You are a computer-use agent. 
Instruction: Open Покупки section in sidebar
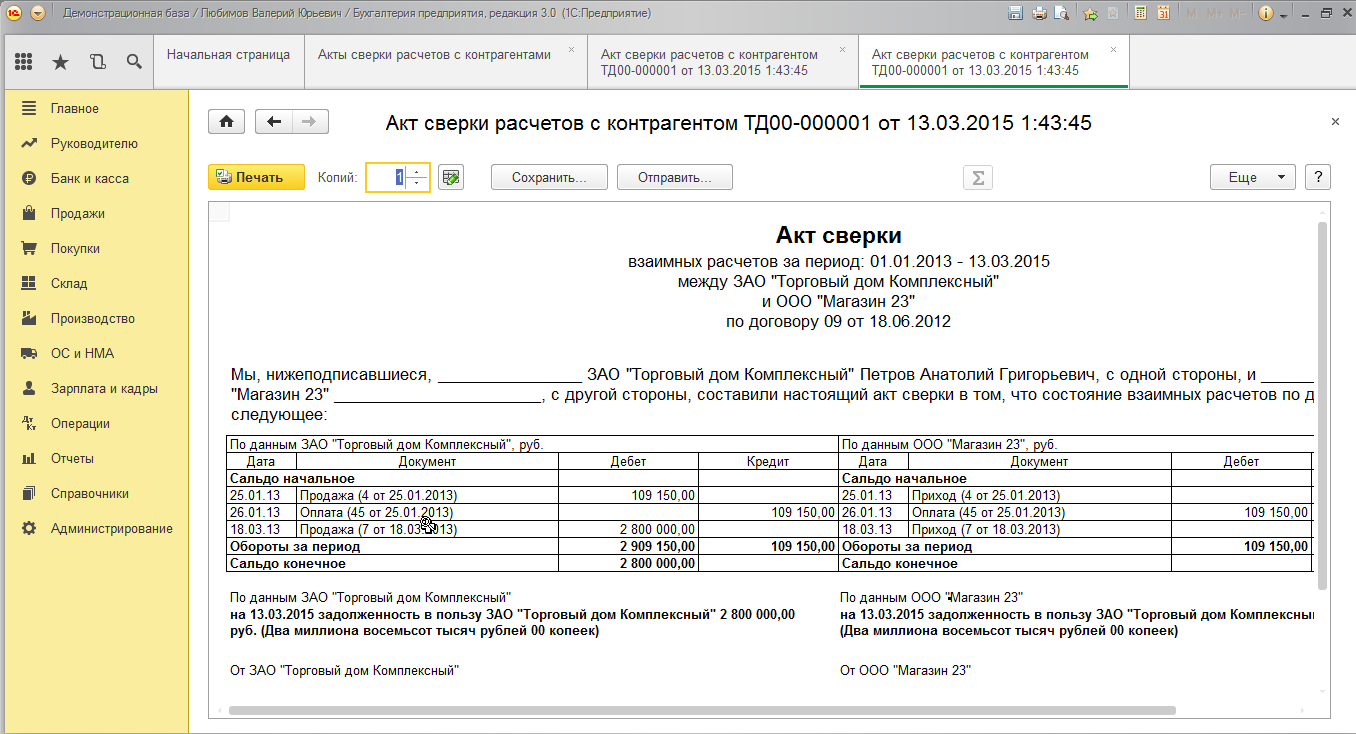click(94, 248)
